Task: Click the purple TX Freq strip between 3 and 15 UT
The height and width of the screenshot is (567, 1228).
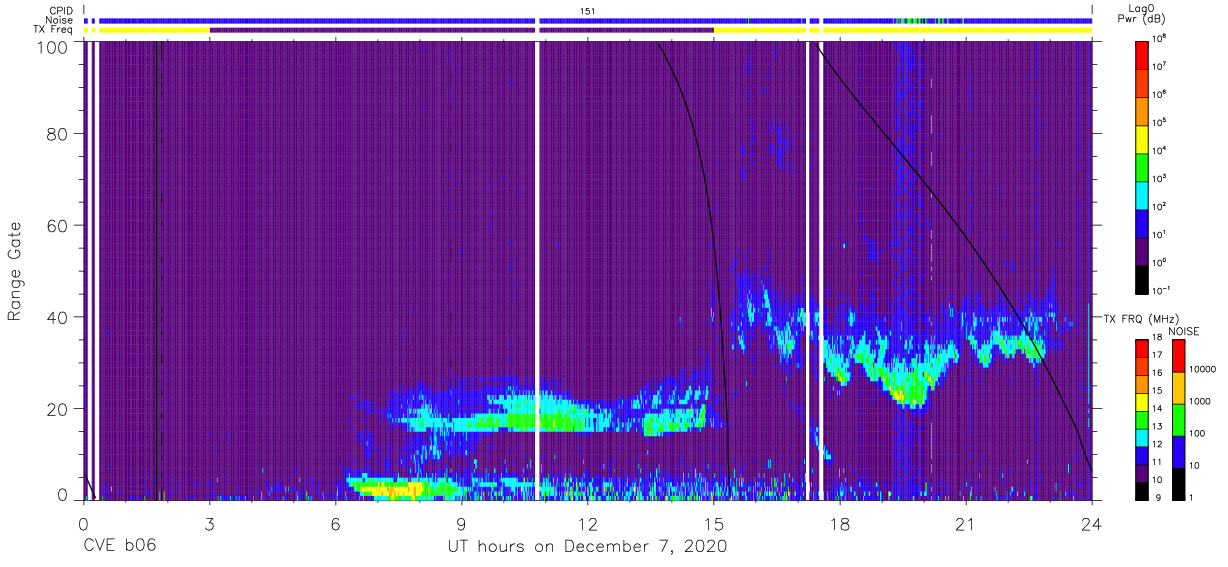Action: pos(462,30)
